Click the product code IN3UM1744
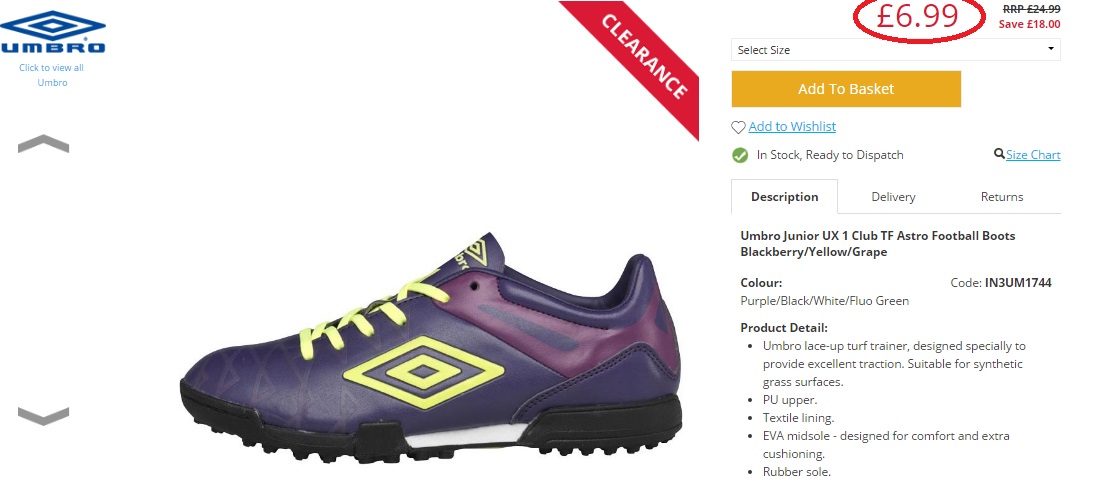Viewport: 1093px width, 493px height. (x=1018, y=283)
